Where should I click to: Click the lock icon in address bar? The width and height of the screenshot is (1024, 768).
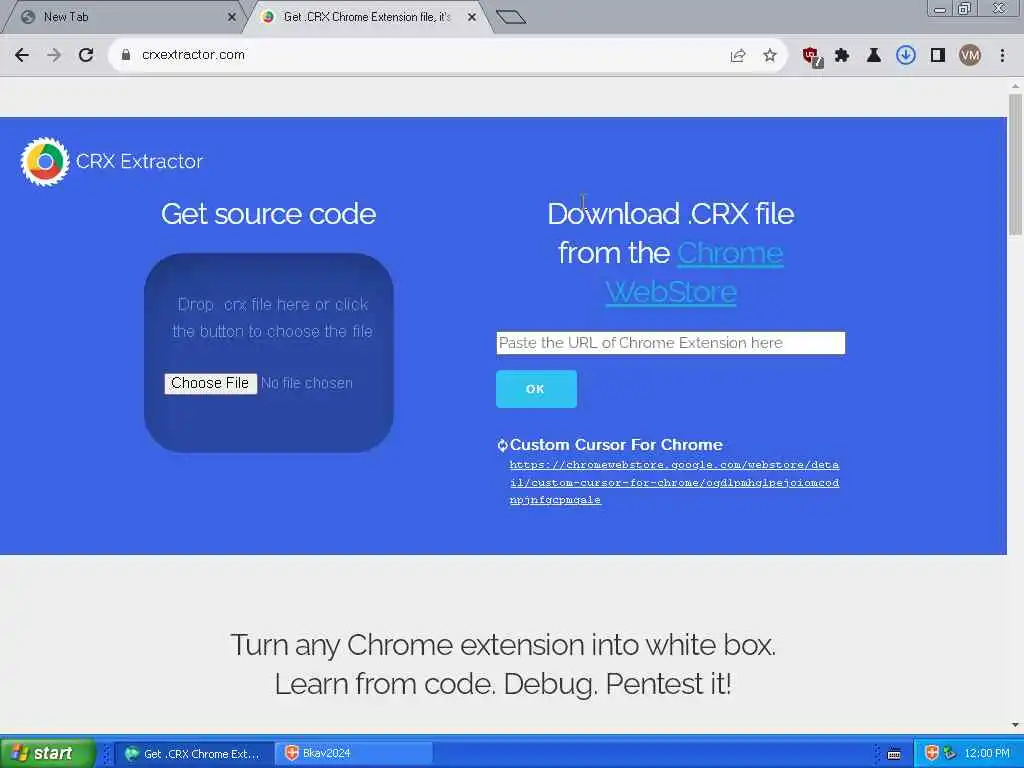point(126,56)
